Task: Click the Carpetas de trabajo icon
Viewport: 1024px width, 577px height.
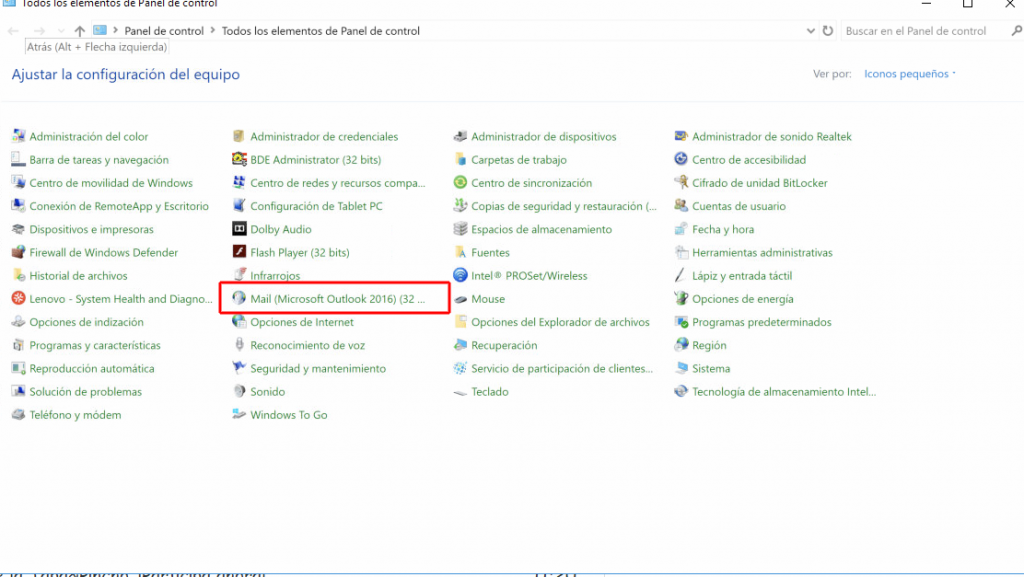Action: click(x=460, y=159)
